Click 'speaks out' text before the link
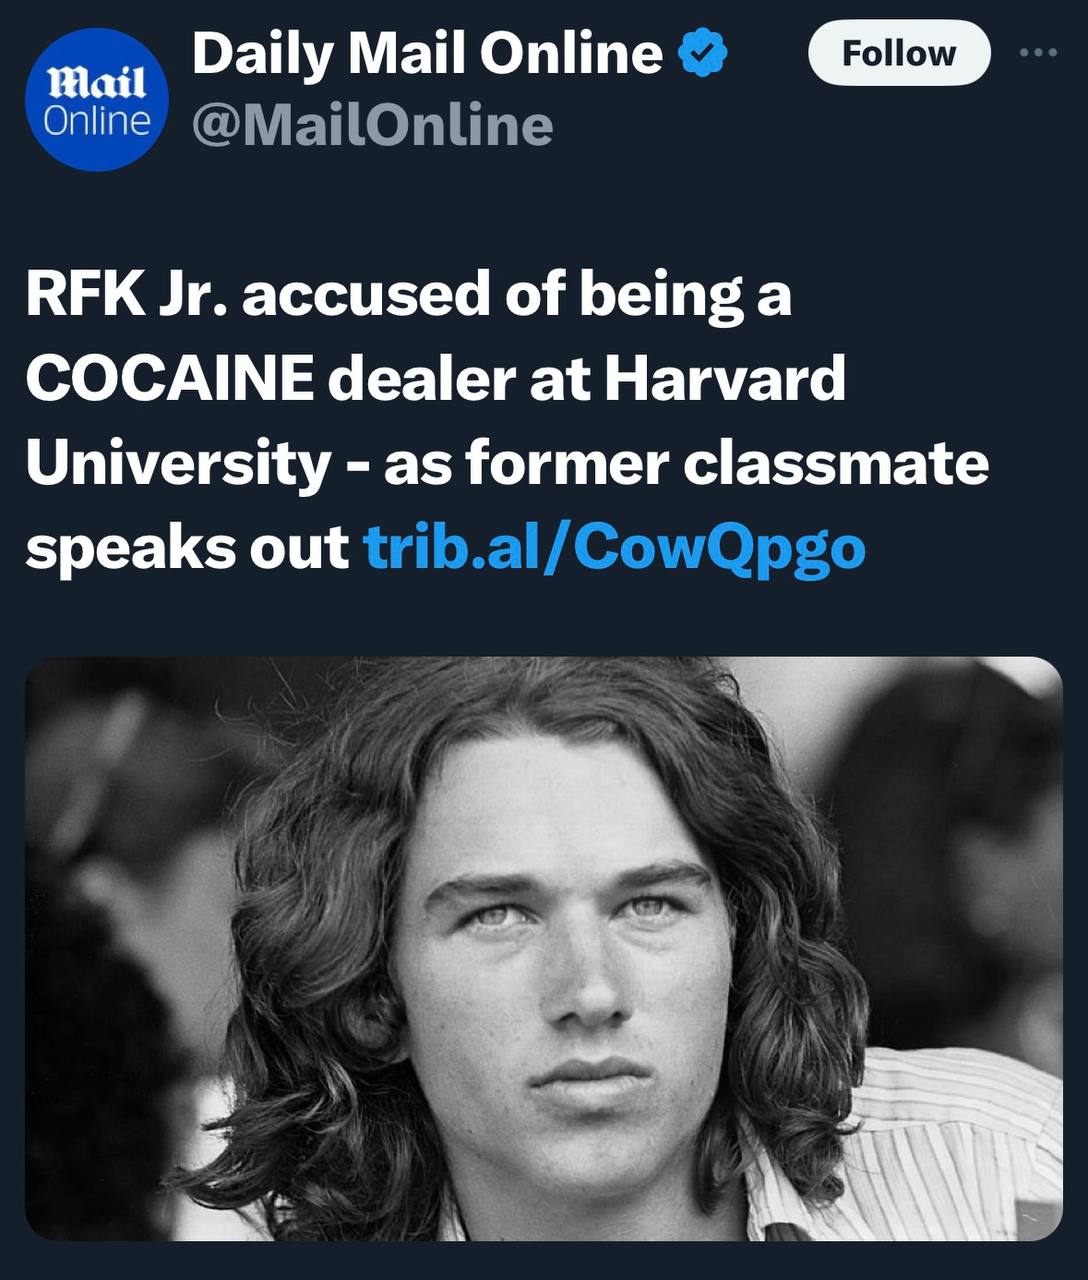The width and height of the screenshot is (1088, 1280). [187, 547]
